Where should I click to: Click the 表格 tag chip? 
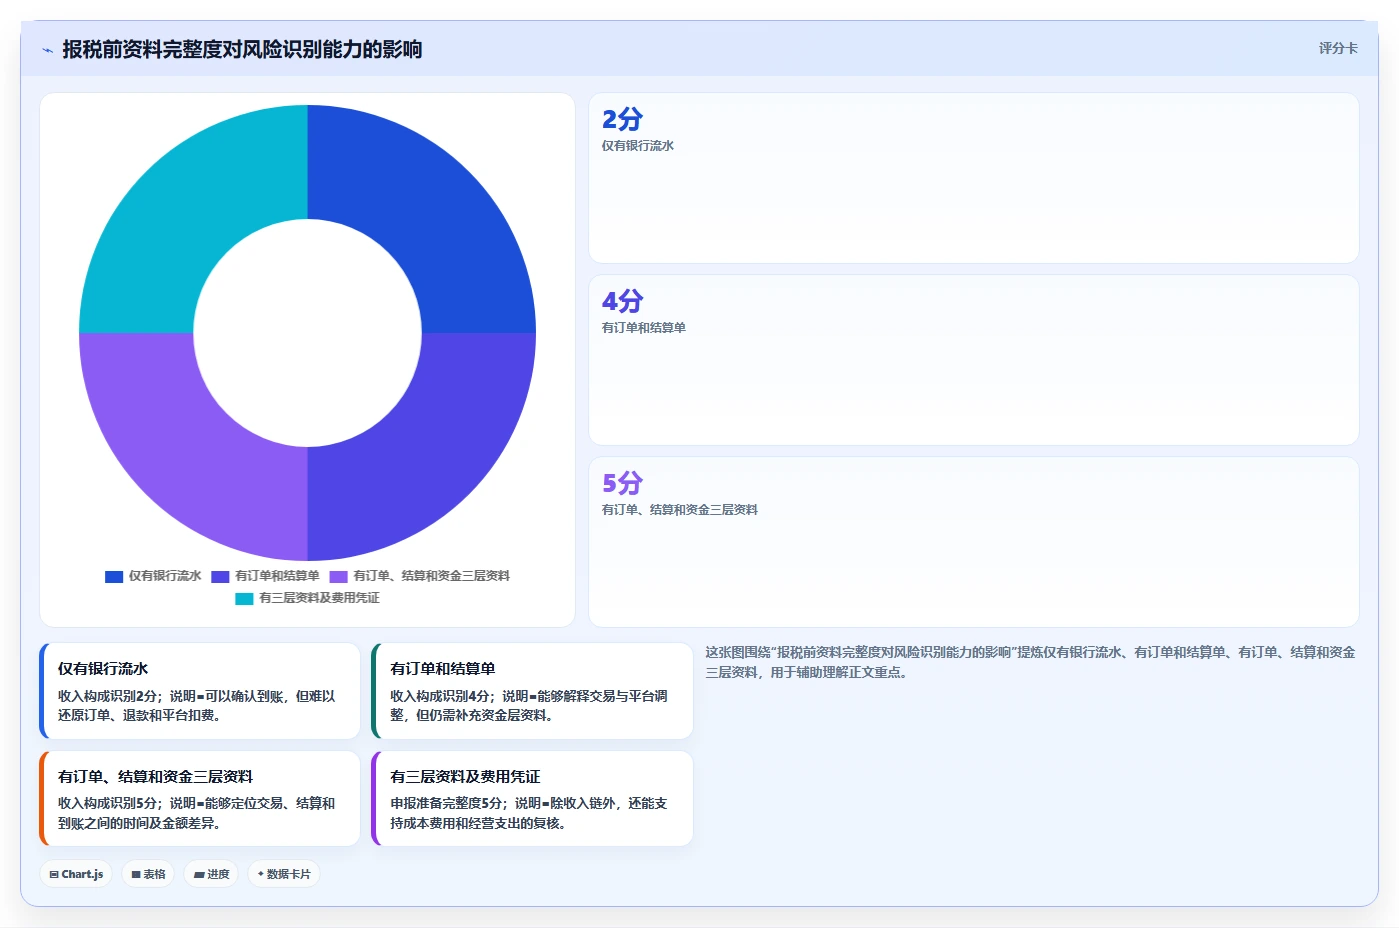pyautogui.click(x=148, y=874)
